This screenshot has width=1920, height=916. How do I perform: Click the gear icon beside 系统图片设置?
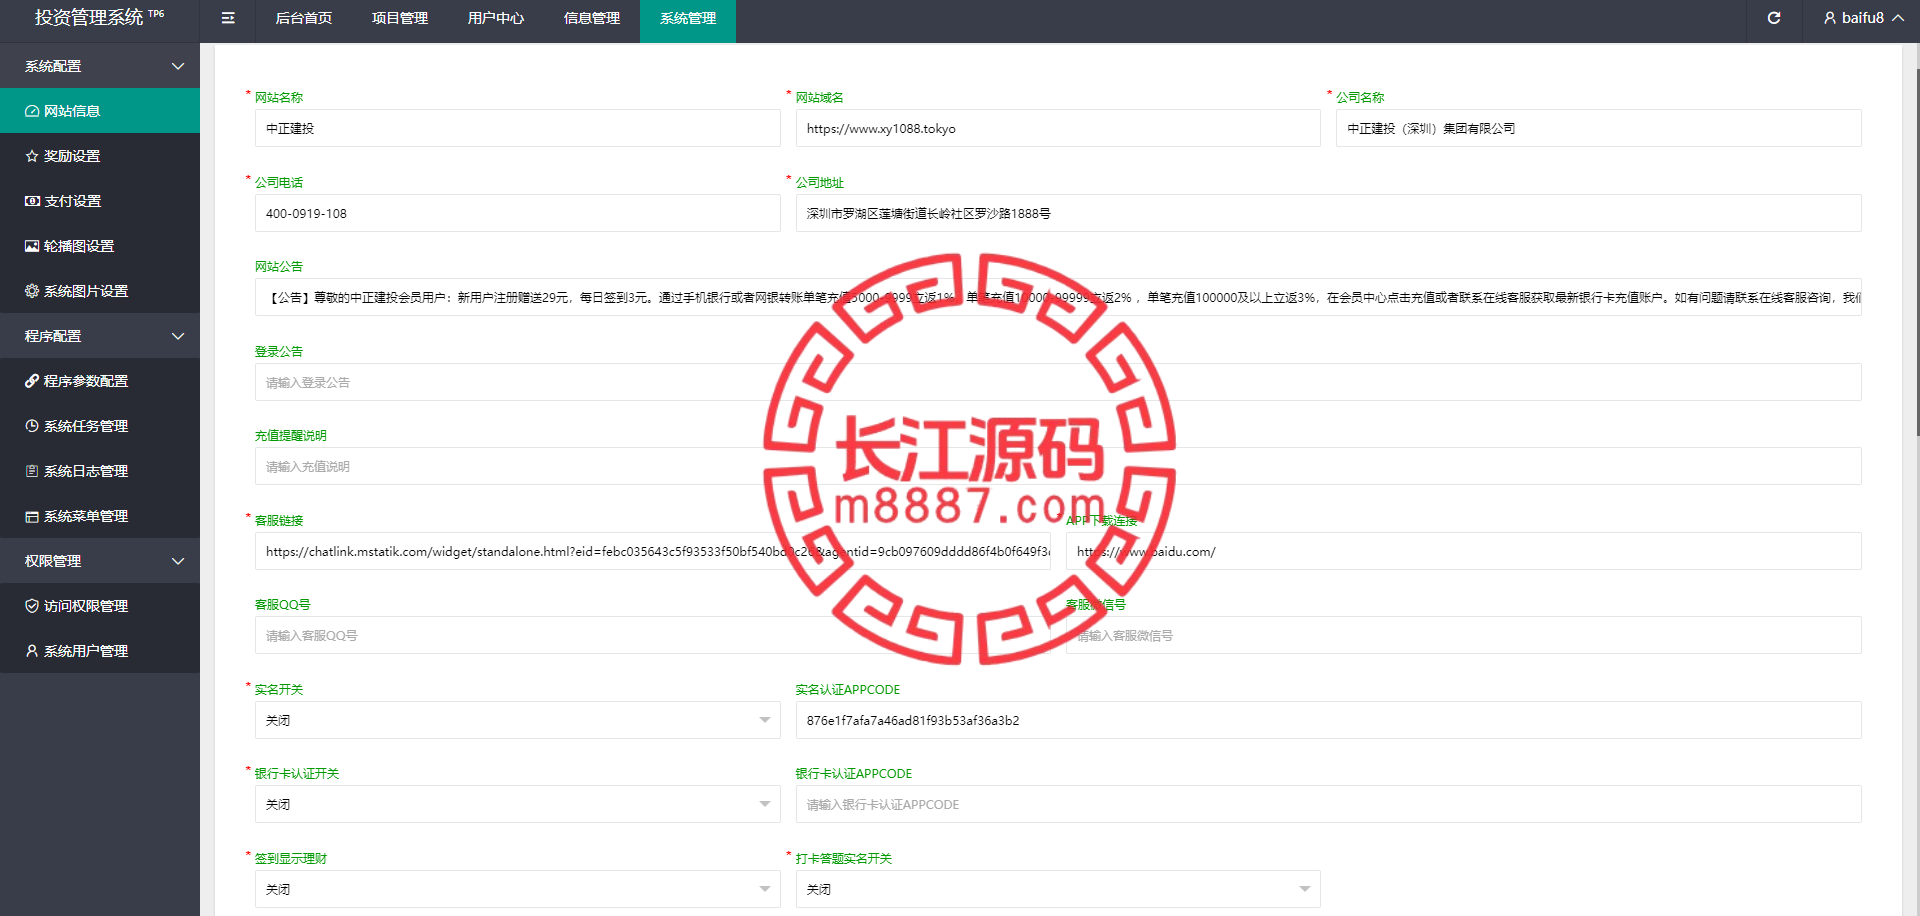[x=32, y=291]
